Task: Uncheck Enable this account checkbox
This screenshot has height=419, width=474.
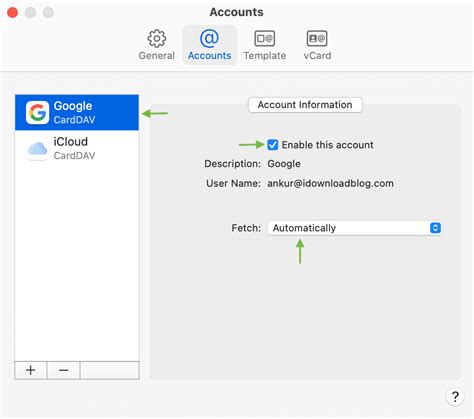Action: click(x=272, y=145)
